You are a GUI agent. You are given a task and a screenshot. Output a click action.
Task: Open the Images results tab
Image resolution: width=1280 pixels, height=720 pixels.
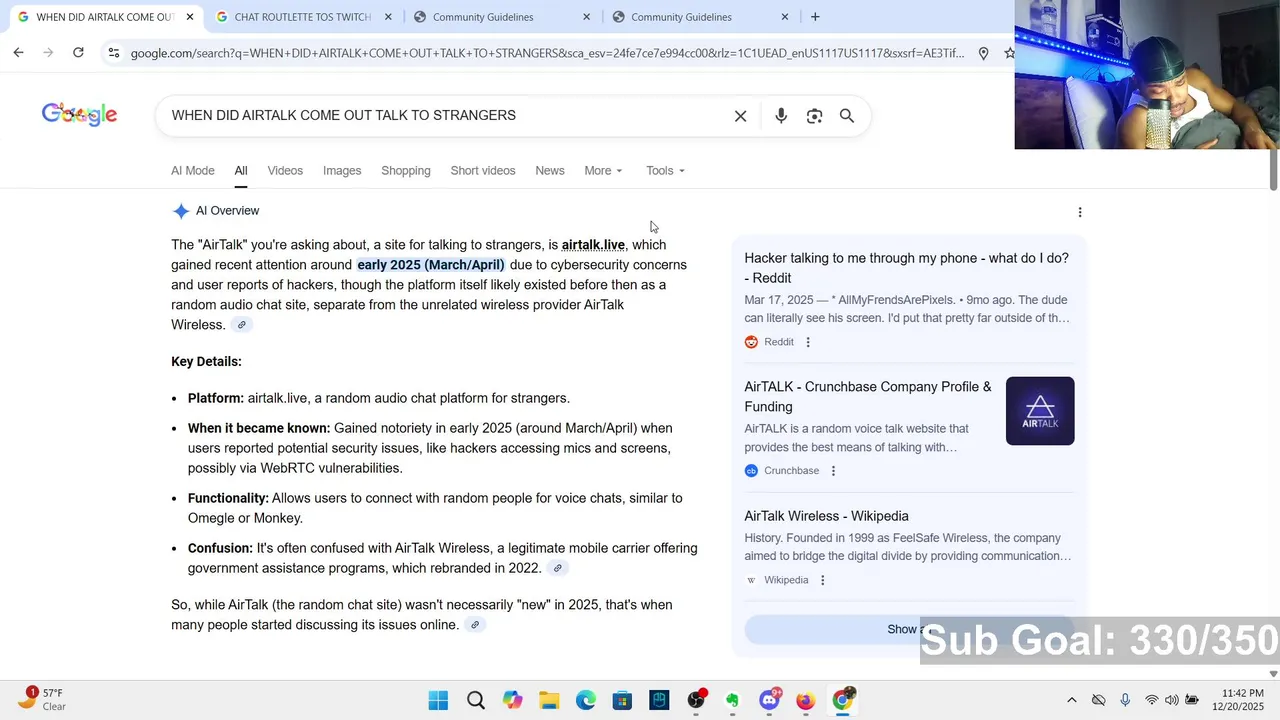(342, 171)
